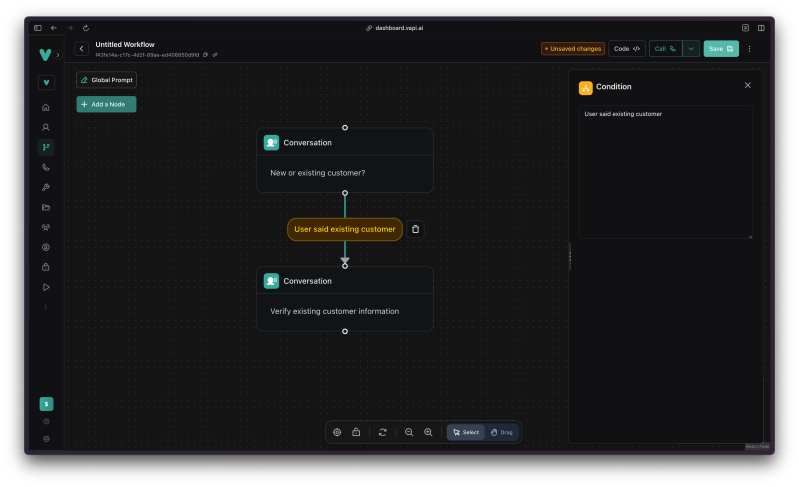Copy the workflow ID
799x487 pixels.
205,55
